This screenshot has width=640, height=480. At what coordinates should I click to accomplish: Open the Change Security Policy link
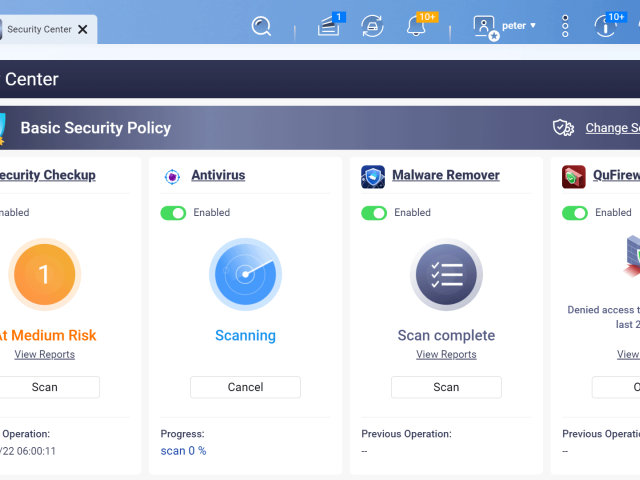pyautogui.click(x=610, y=128)
